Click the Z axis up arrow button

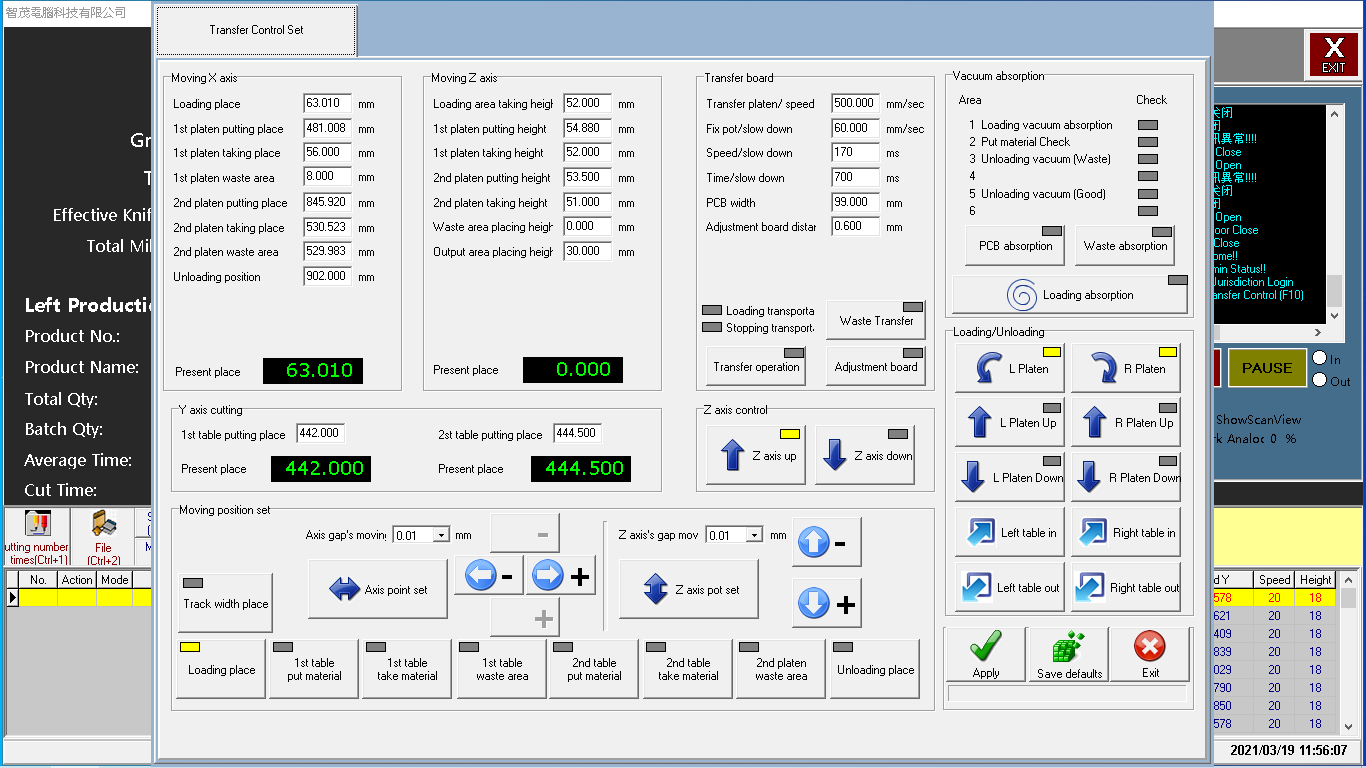point(756,455)
